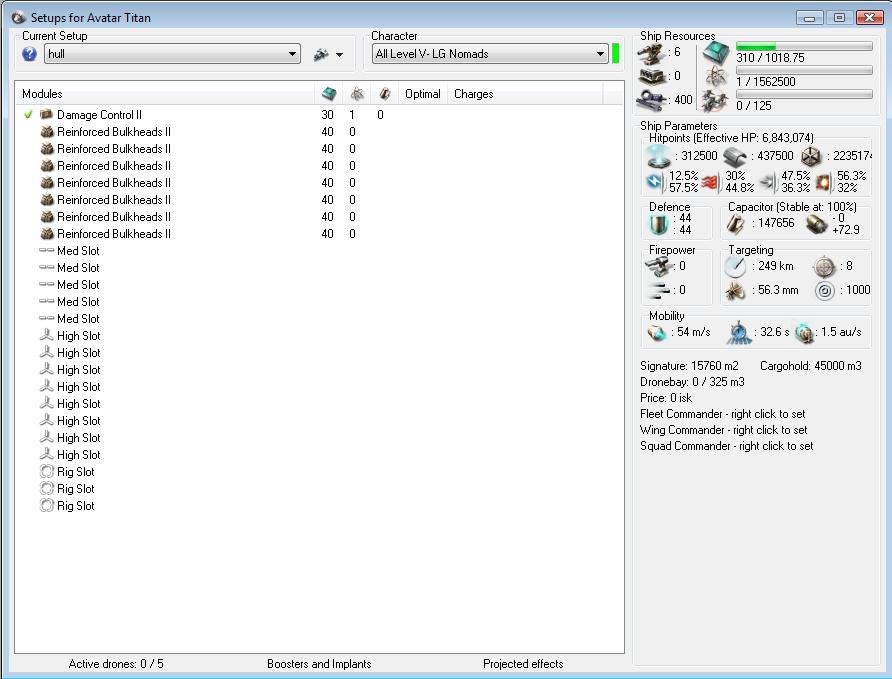Click the armor hitpoints icon showing 437500

[735, 156]
